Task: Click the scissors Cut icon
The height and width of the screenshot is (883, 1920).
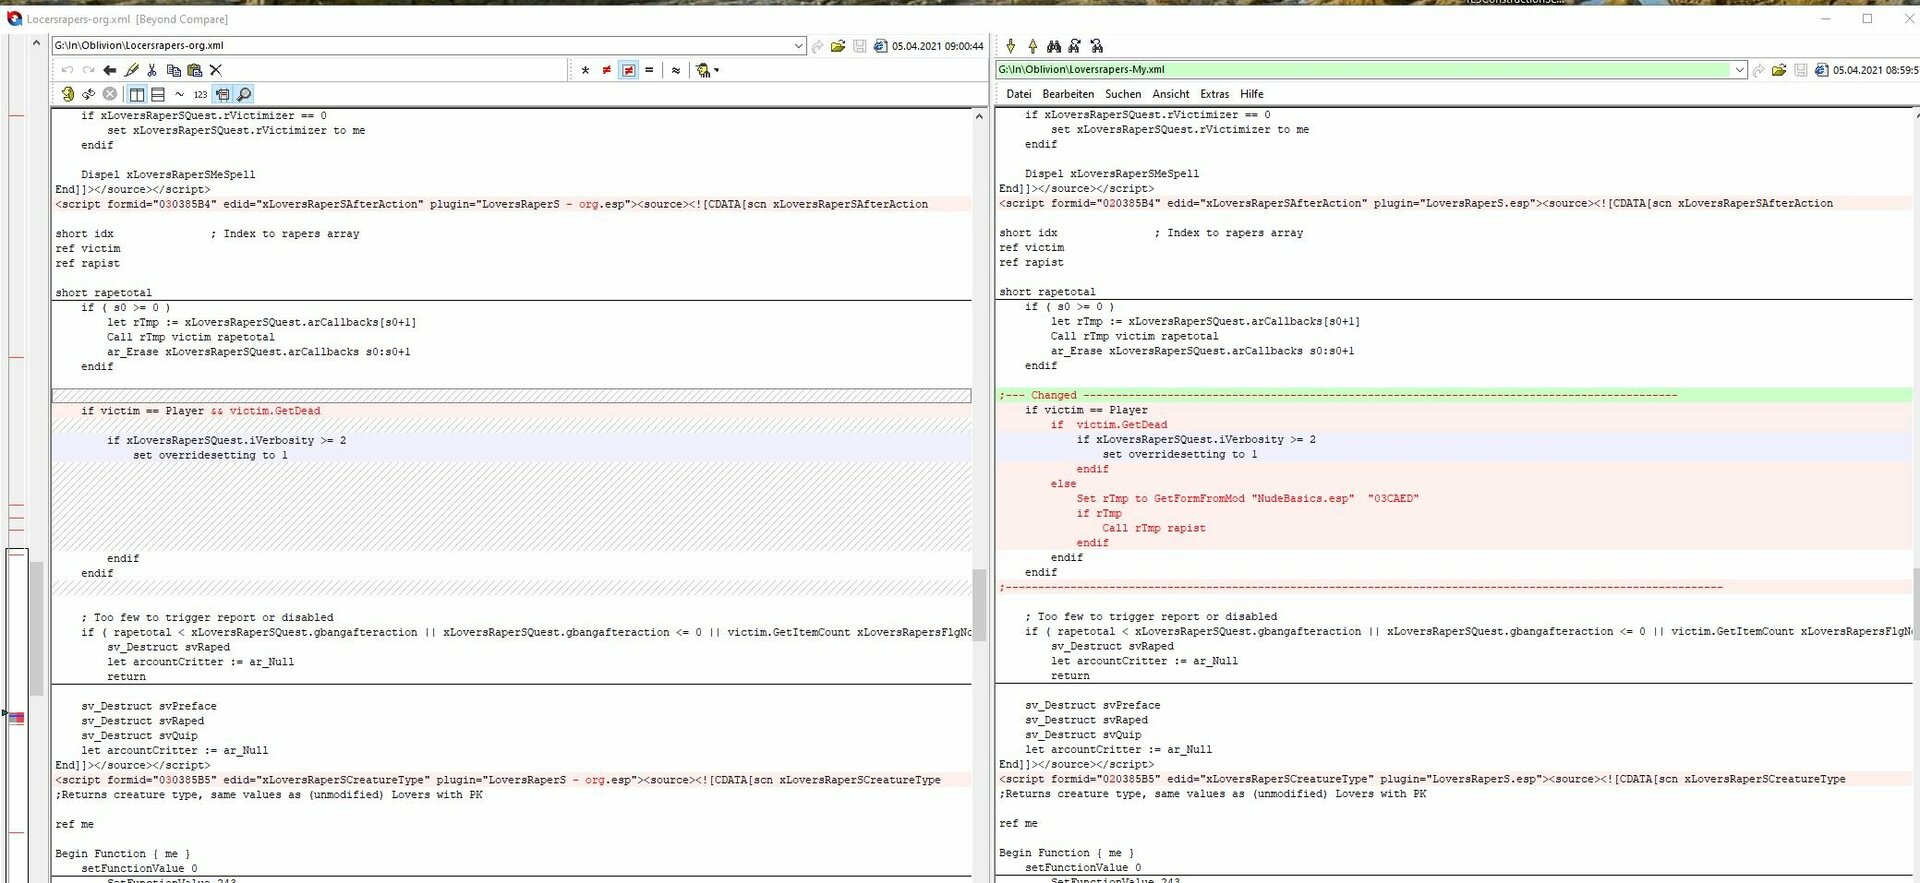Action: click(x=152, y=70)
